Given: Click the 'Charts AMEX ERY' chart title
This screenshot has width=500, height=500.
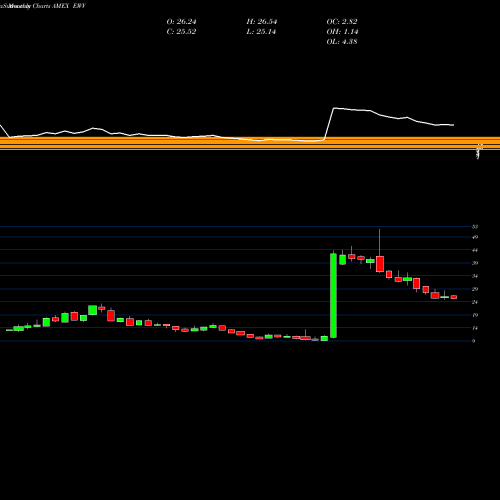Looking at the screenshot, I should pyautogui.click(x=59, y=6).
